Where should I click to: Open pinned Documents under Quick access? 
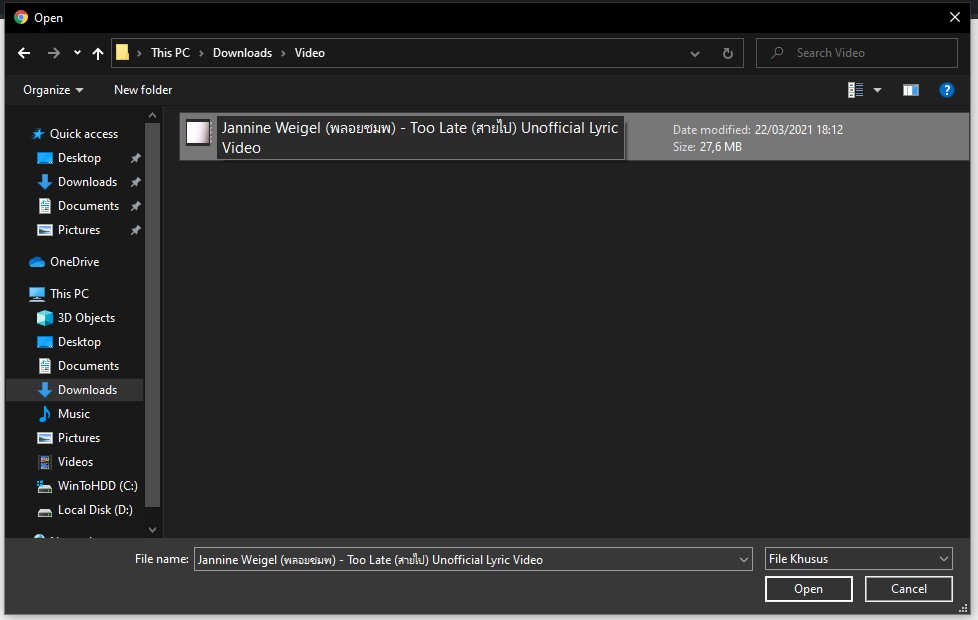tap(79, 206)
